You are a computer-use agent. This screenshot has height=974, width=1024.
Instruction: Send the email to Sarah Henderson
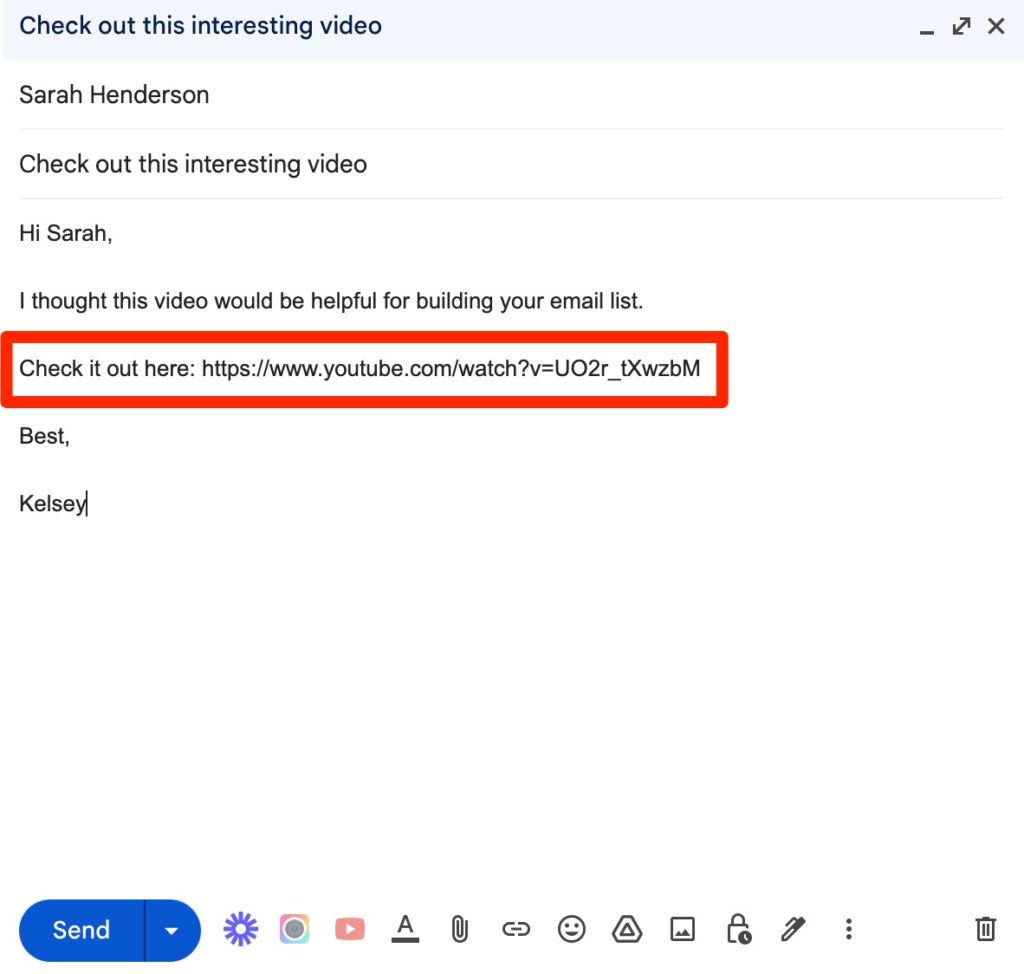80,929
